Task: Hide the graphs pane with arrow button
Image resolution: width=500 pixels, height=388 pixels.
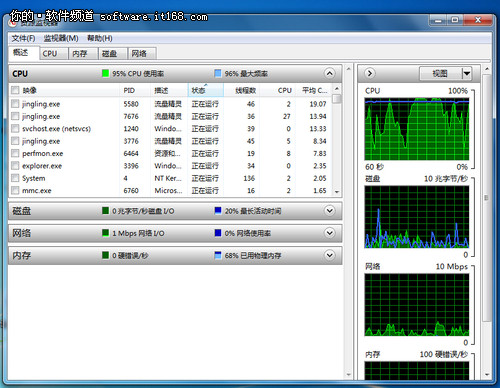Action: click(369, 73)
